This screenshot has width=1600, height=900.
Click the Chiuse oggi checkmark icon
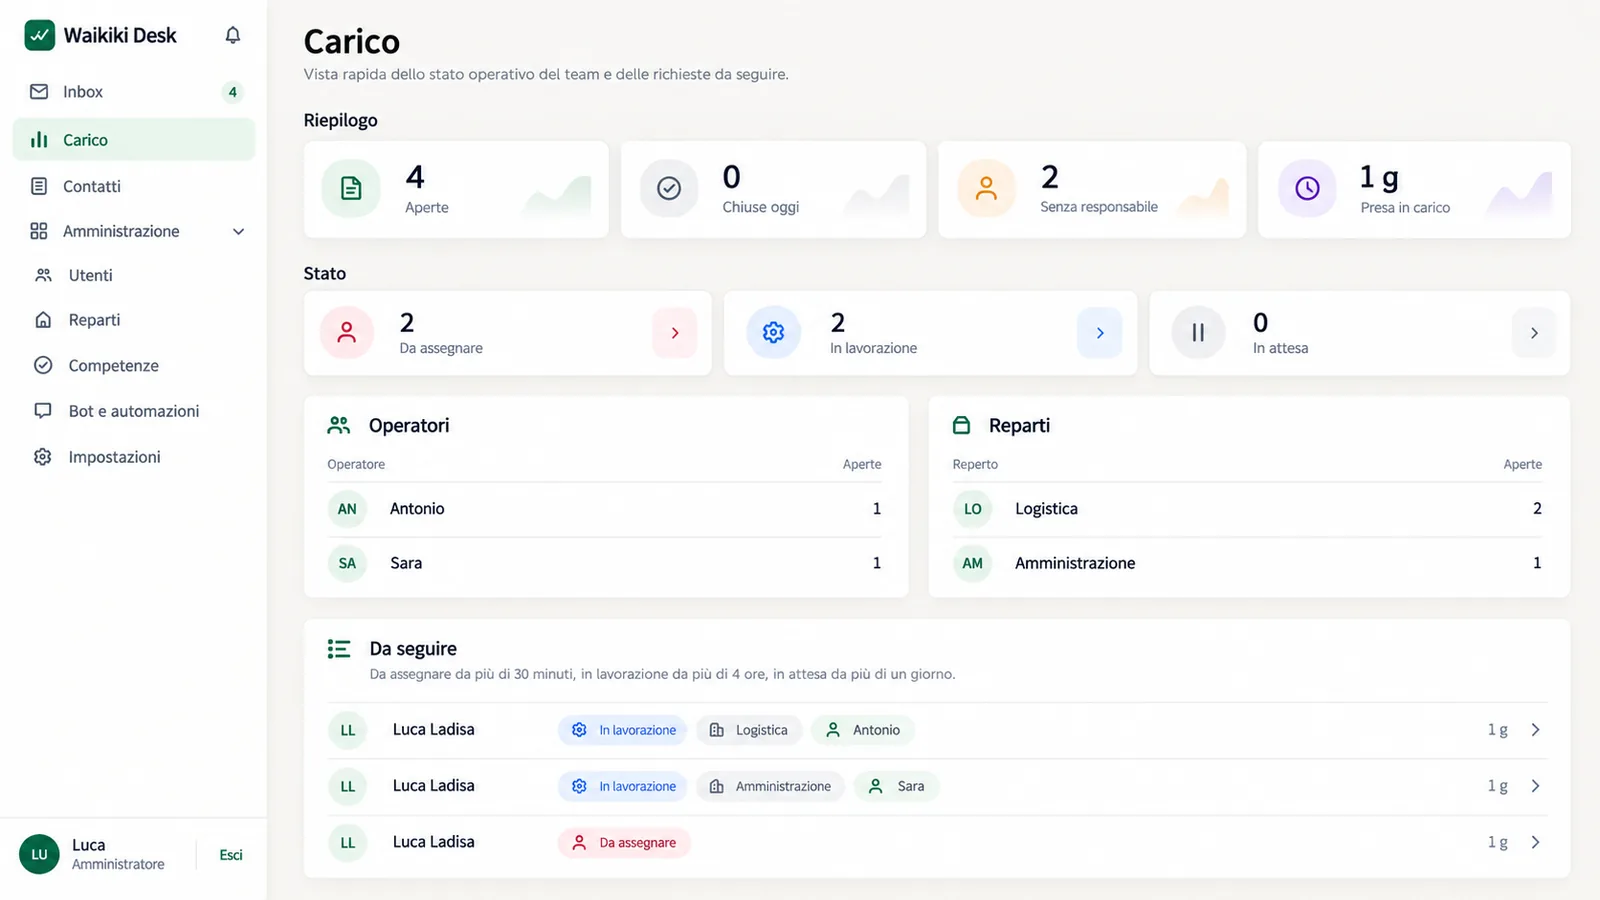[669, 188]
